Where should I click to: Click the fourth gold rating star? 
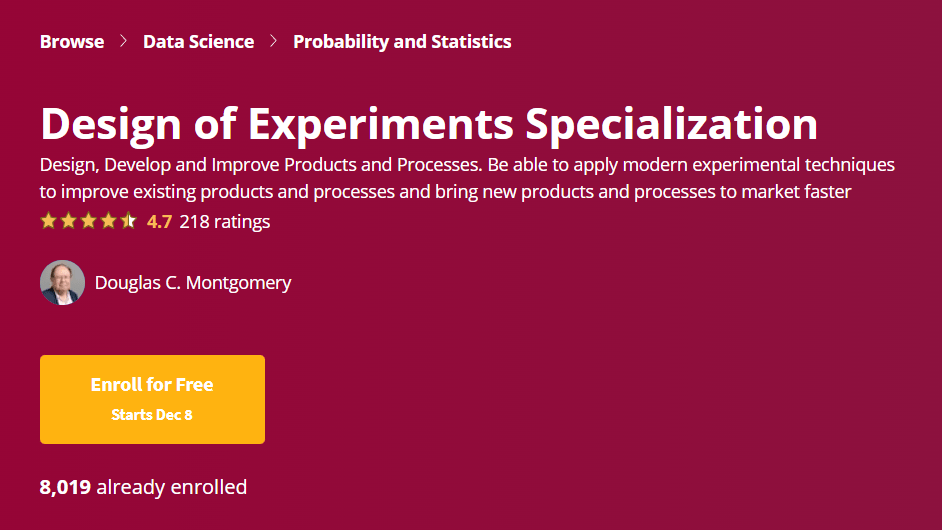pyautogui.click(x=108, y=221)
